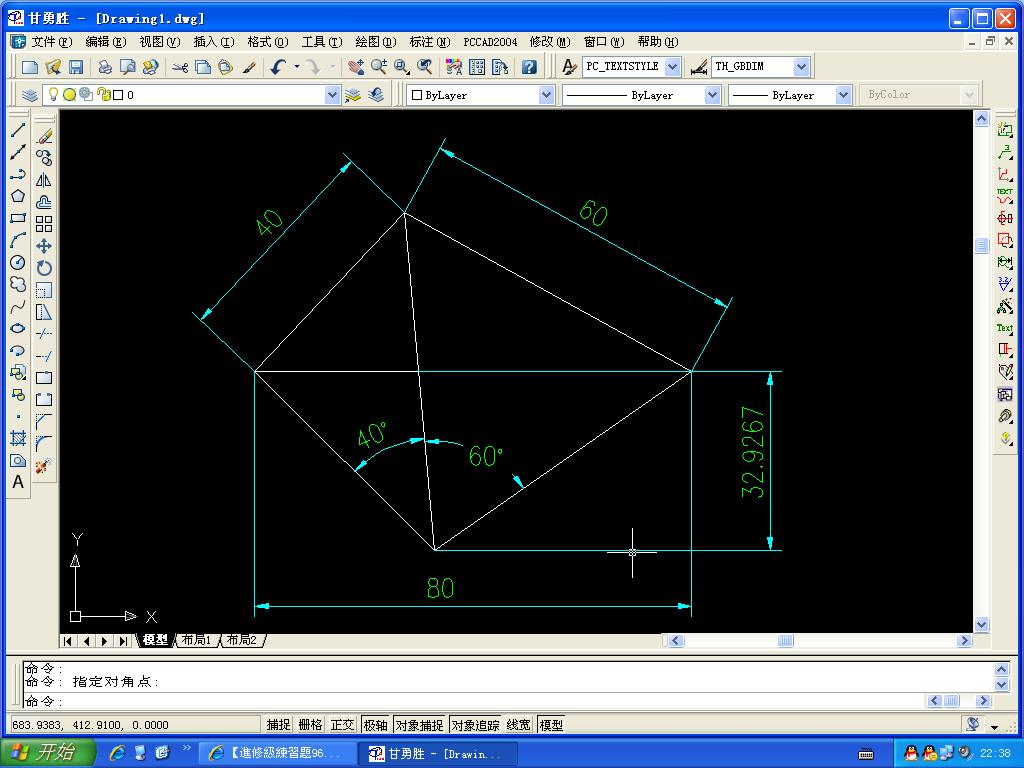1024x768 pixels.
Task: Switch to the 布局1 tab
Action: pos(196,640)
